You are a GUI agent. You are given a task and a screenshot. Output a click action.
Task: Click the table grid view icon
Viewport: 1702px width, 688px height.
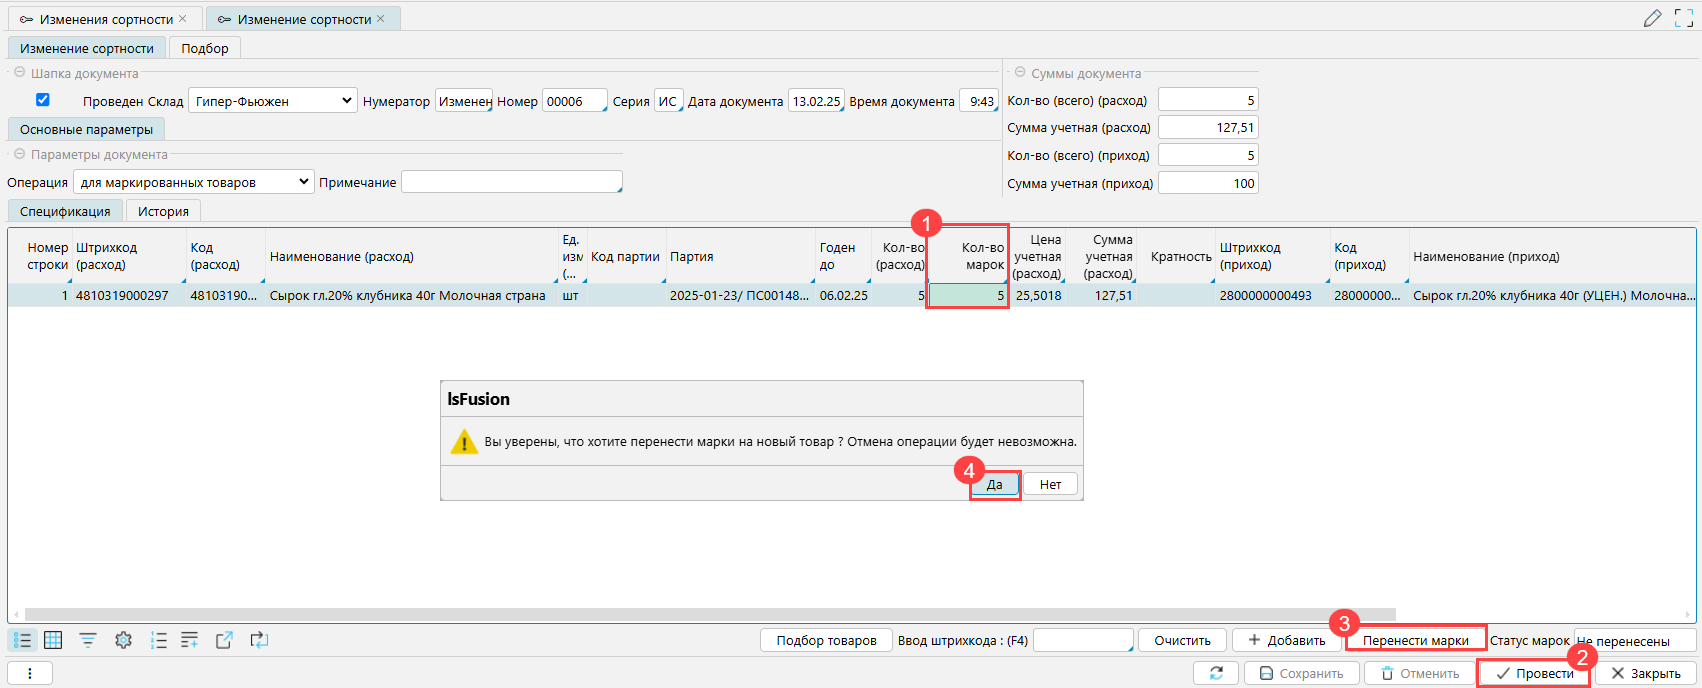pos(53,640)
